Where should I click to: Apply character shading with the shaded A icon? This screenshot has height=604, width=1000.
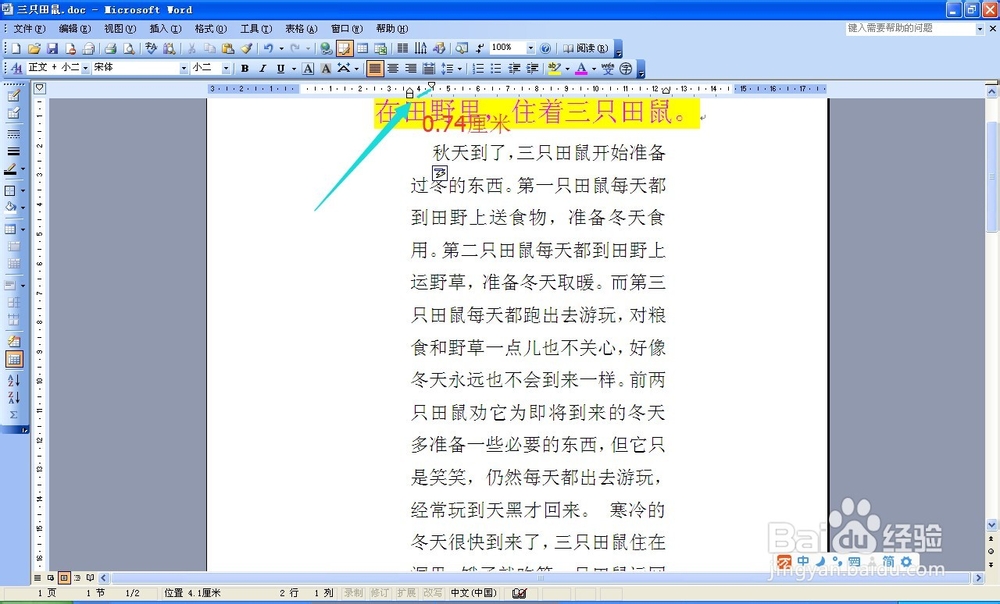click(326, 68)
